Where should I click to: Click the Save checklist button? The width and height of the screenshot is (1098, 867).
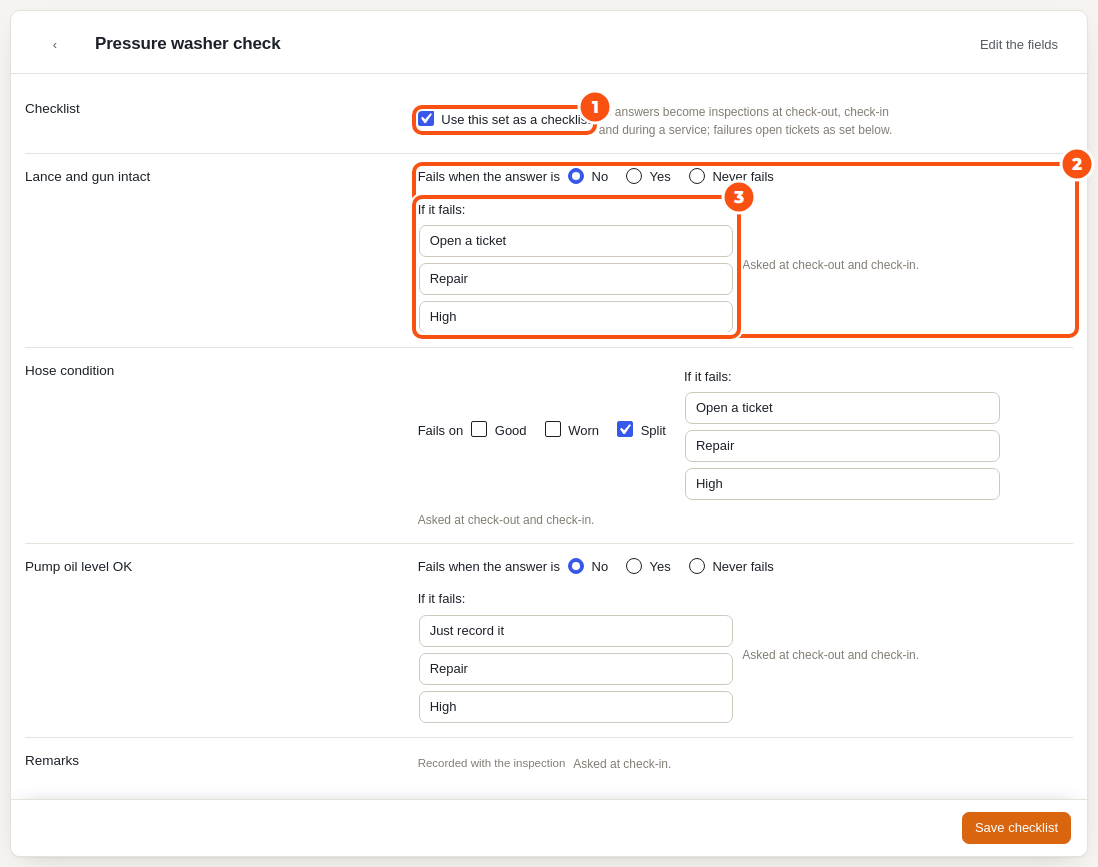1016,828
